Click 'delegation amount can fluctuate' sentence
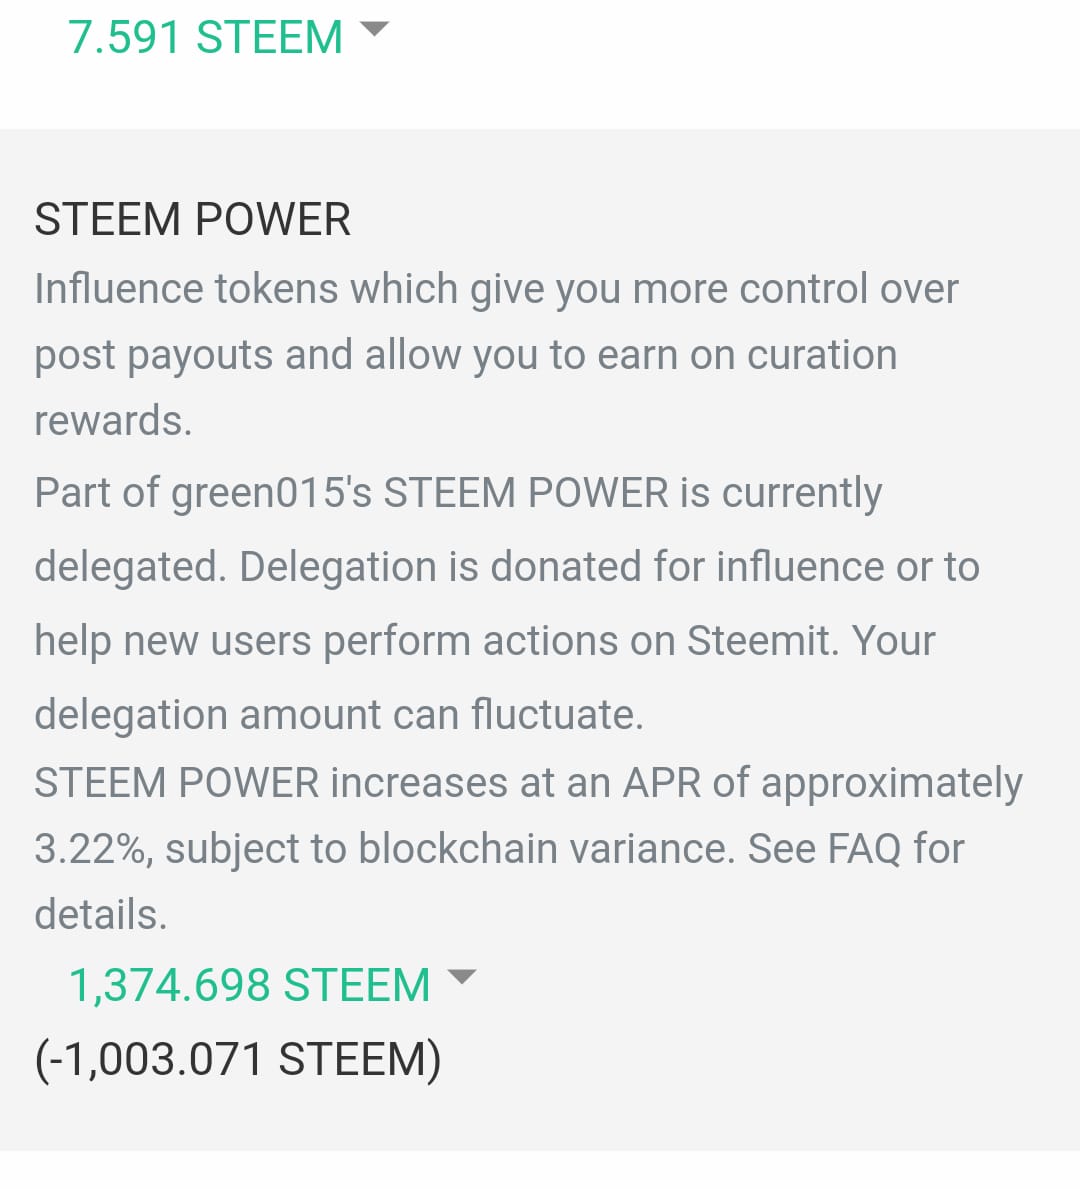 pos(338,715)
